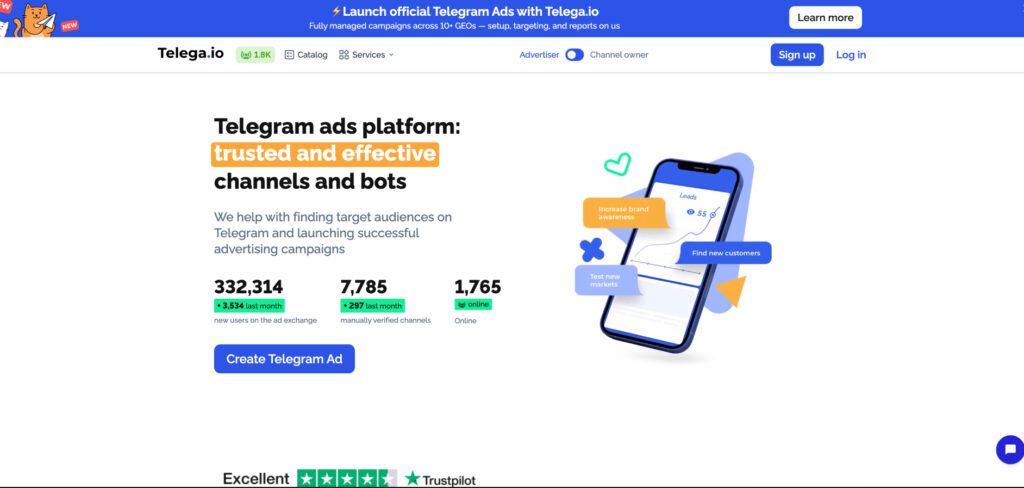Click the 297 last month badge

click(372, 306)
